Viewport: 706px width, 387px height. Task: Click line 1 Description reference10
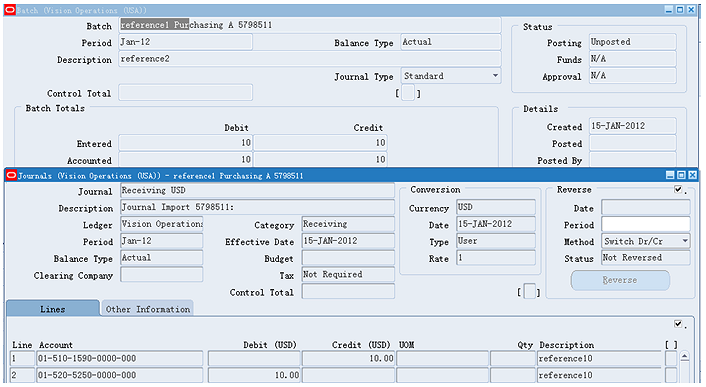pos(600,359)
